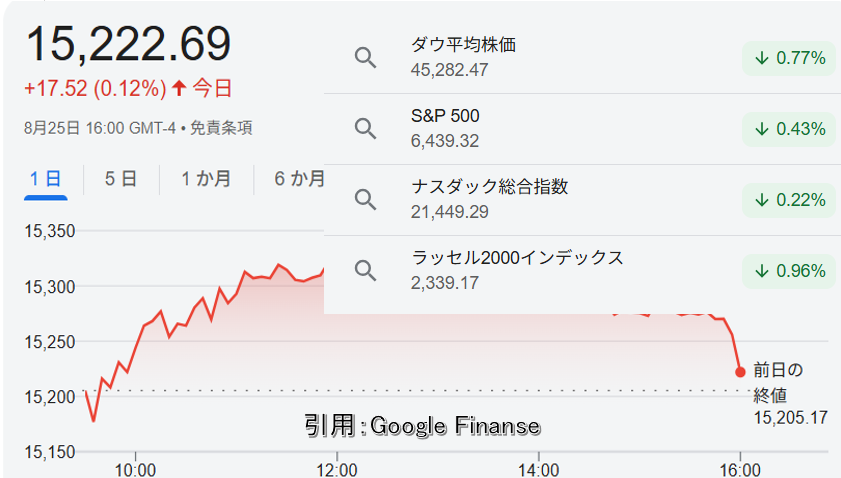Image resolution: width=841 pixels, height=478 pixels.
Task: Select the 0.96% down change badge
Action: tap(789, 271)
